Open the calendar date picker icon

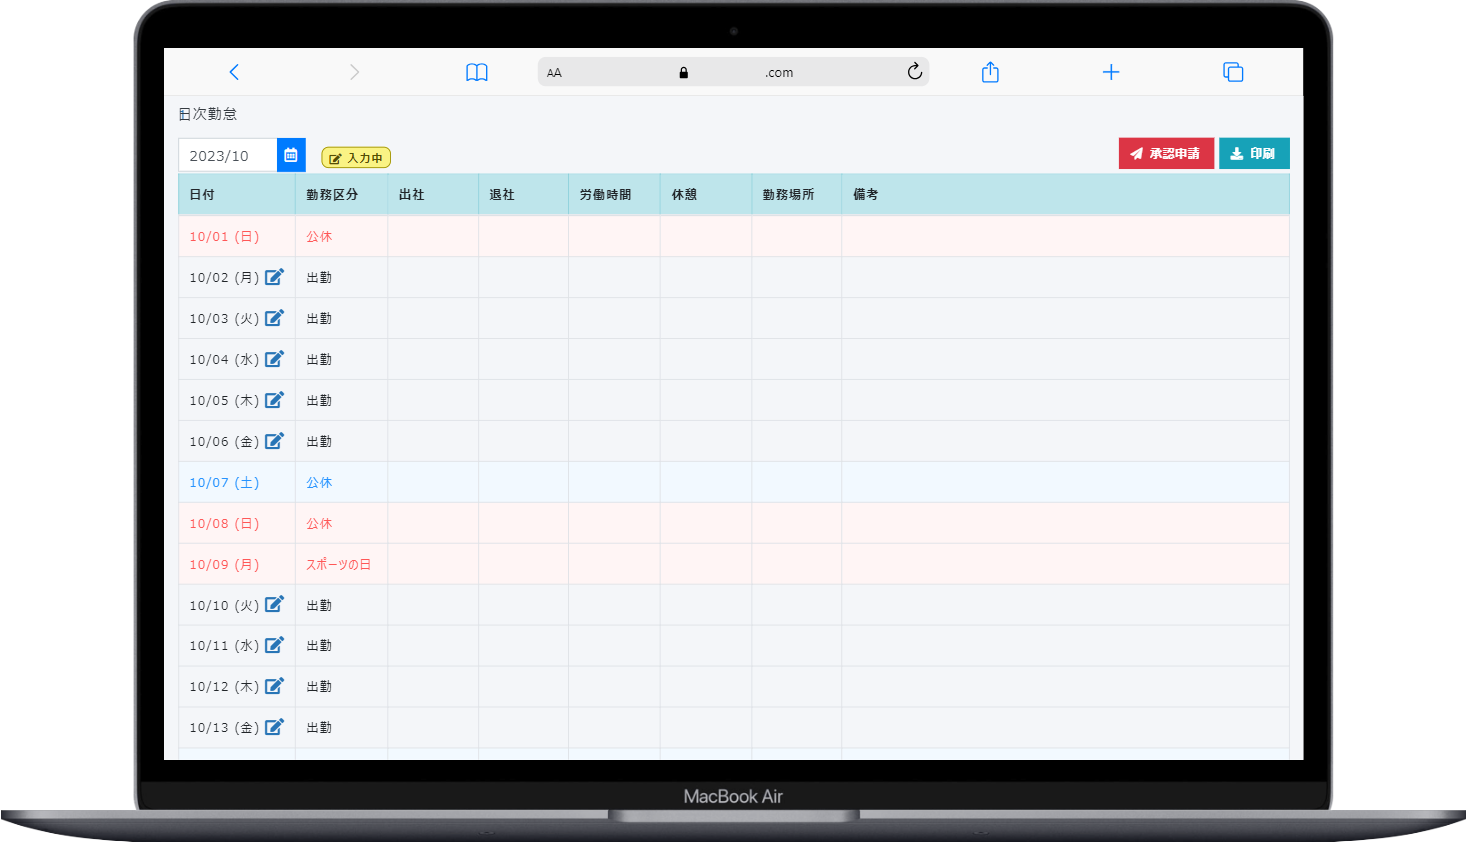coord(291,155)
